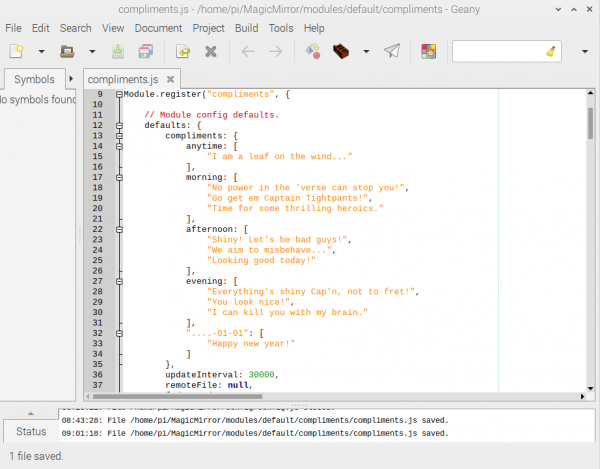Collapse the morning fold on line 17
Image resolution: width=600 pixels, height=469 pixels.
click(x=119, y=178)
